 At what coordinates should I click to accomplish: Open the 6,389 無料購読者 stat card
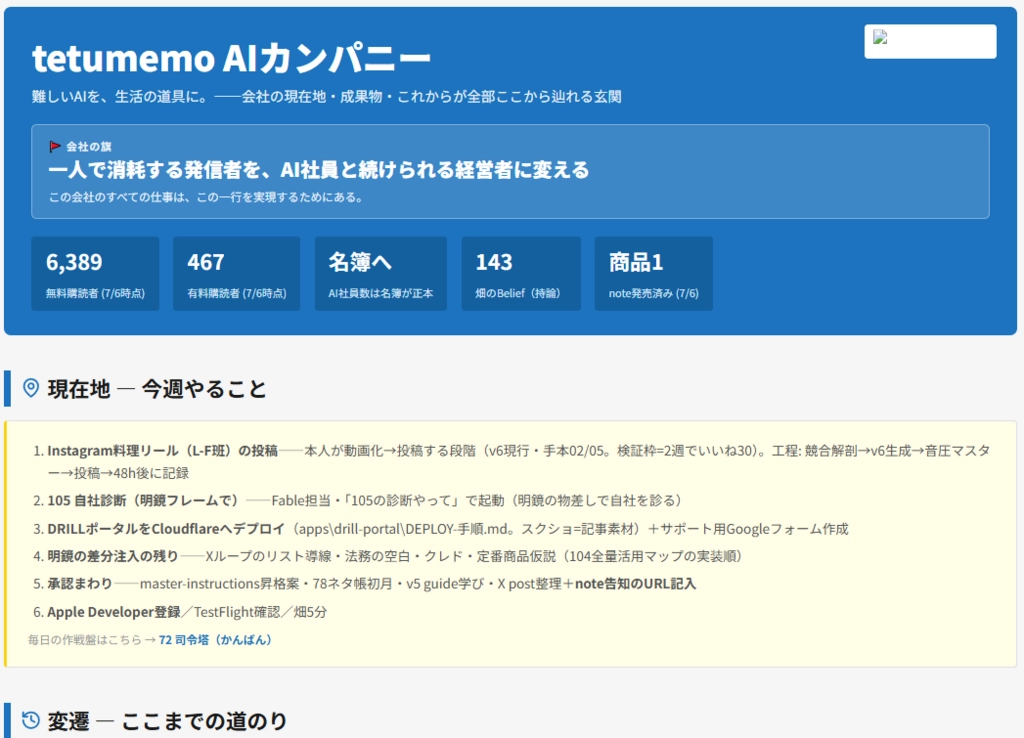[x=95, y=274]
